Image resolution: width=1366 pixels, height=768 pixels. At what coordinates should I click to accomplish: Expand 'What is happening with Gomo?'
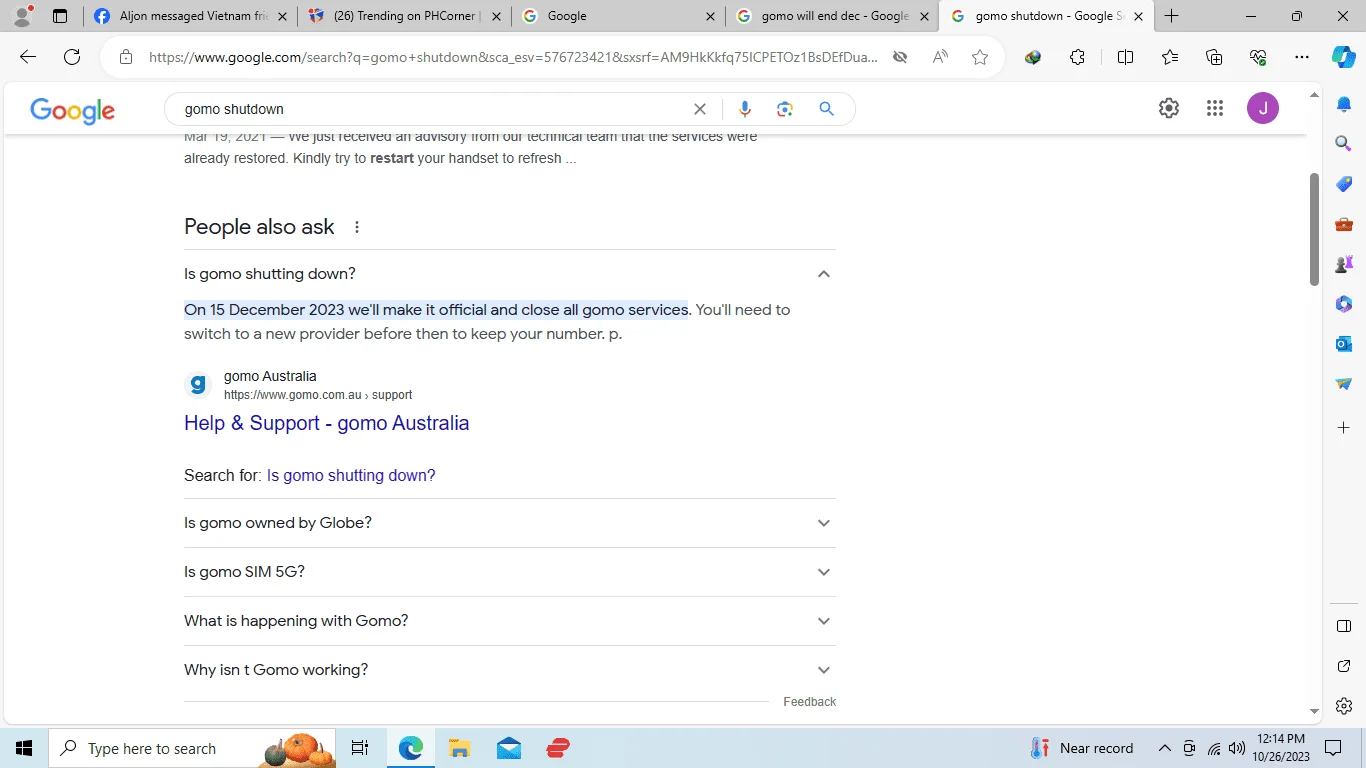point(510,621)
